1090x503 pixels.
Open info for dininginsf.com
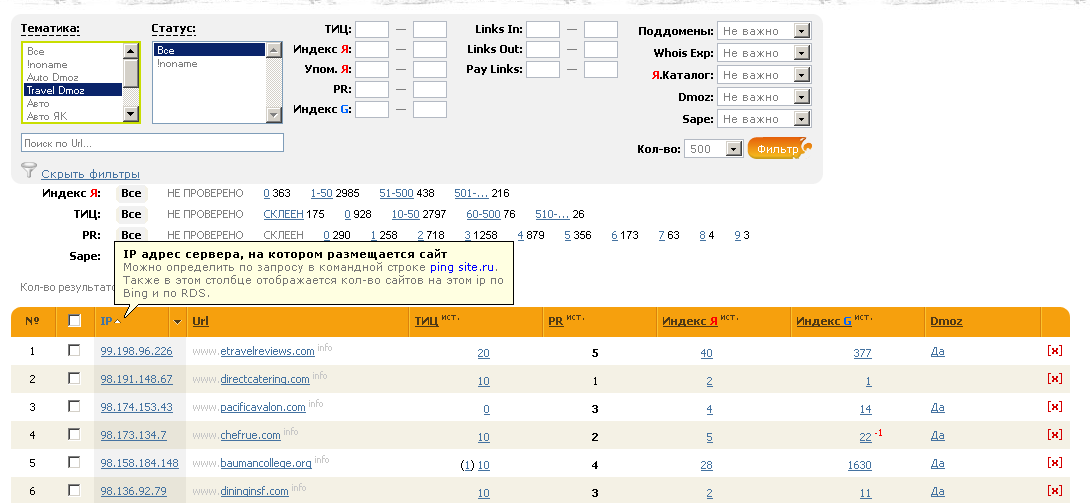click(x=298, y=487)
